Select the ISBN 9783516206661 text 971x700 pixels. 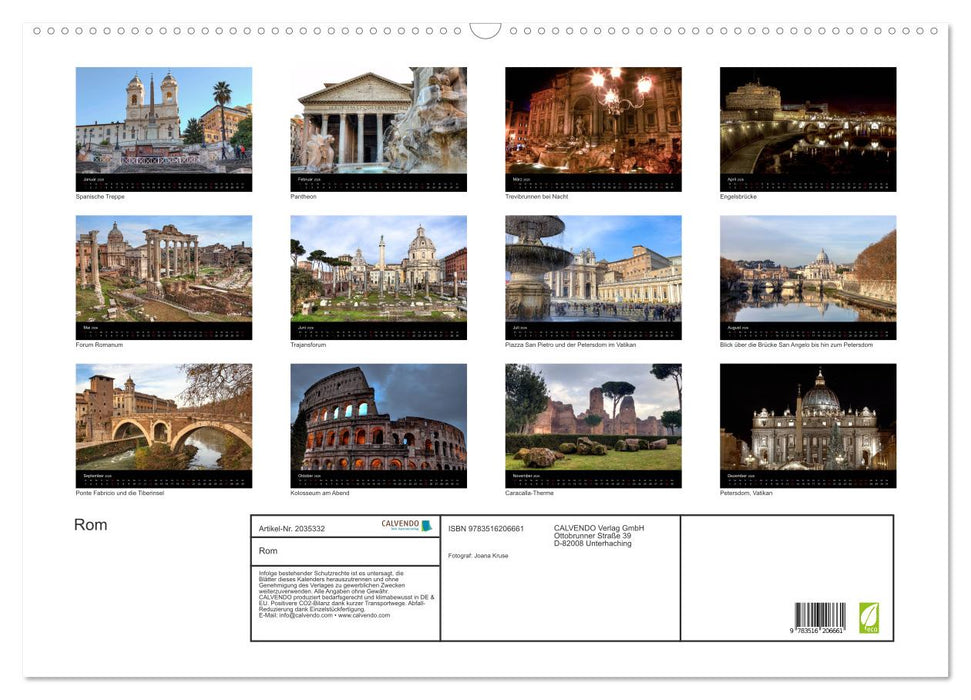(x=487, y=527)
